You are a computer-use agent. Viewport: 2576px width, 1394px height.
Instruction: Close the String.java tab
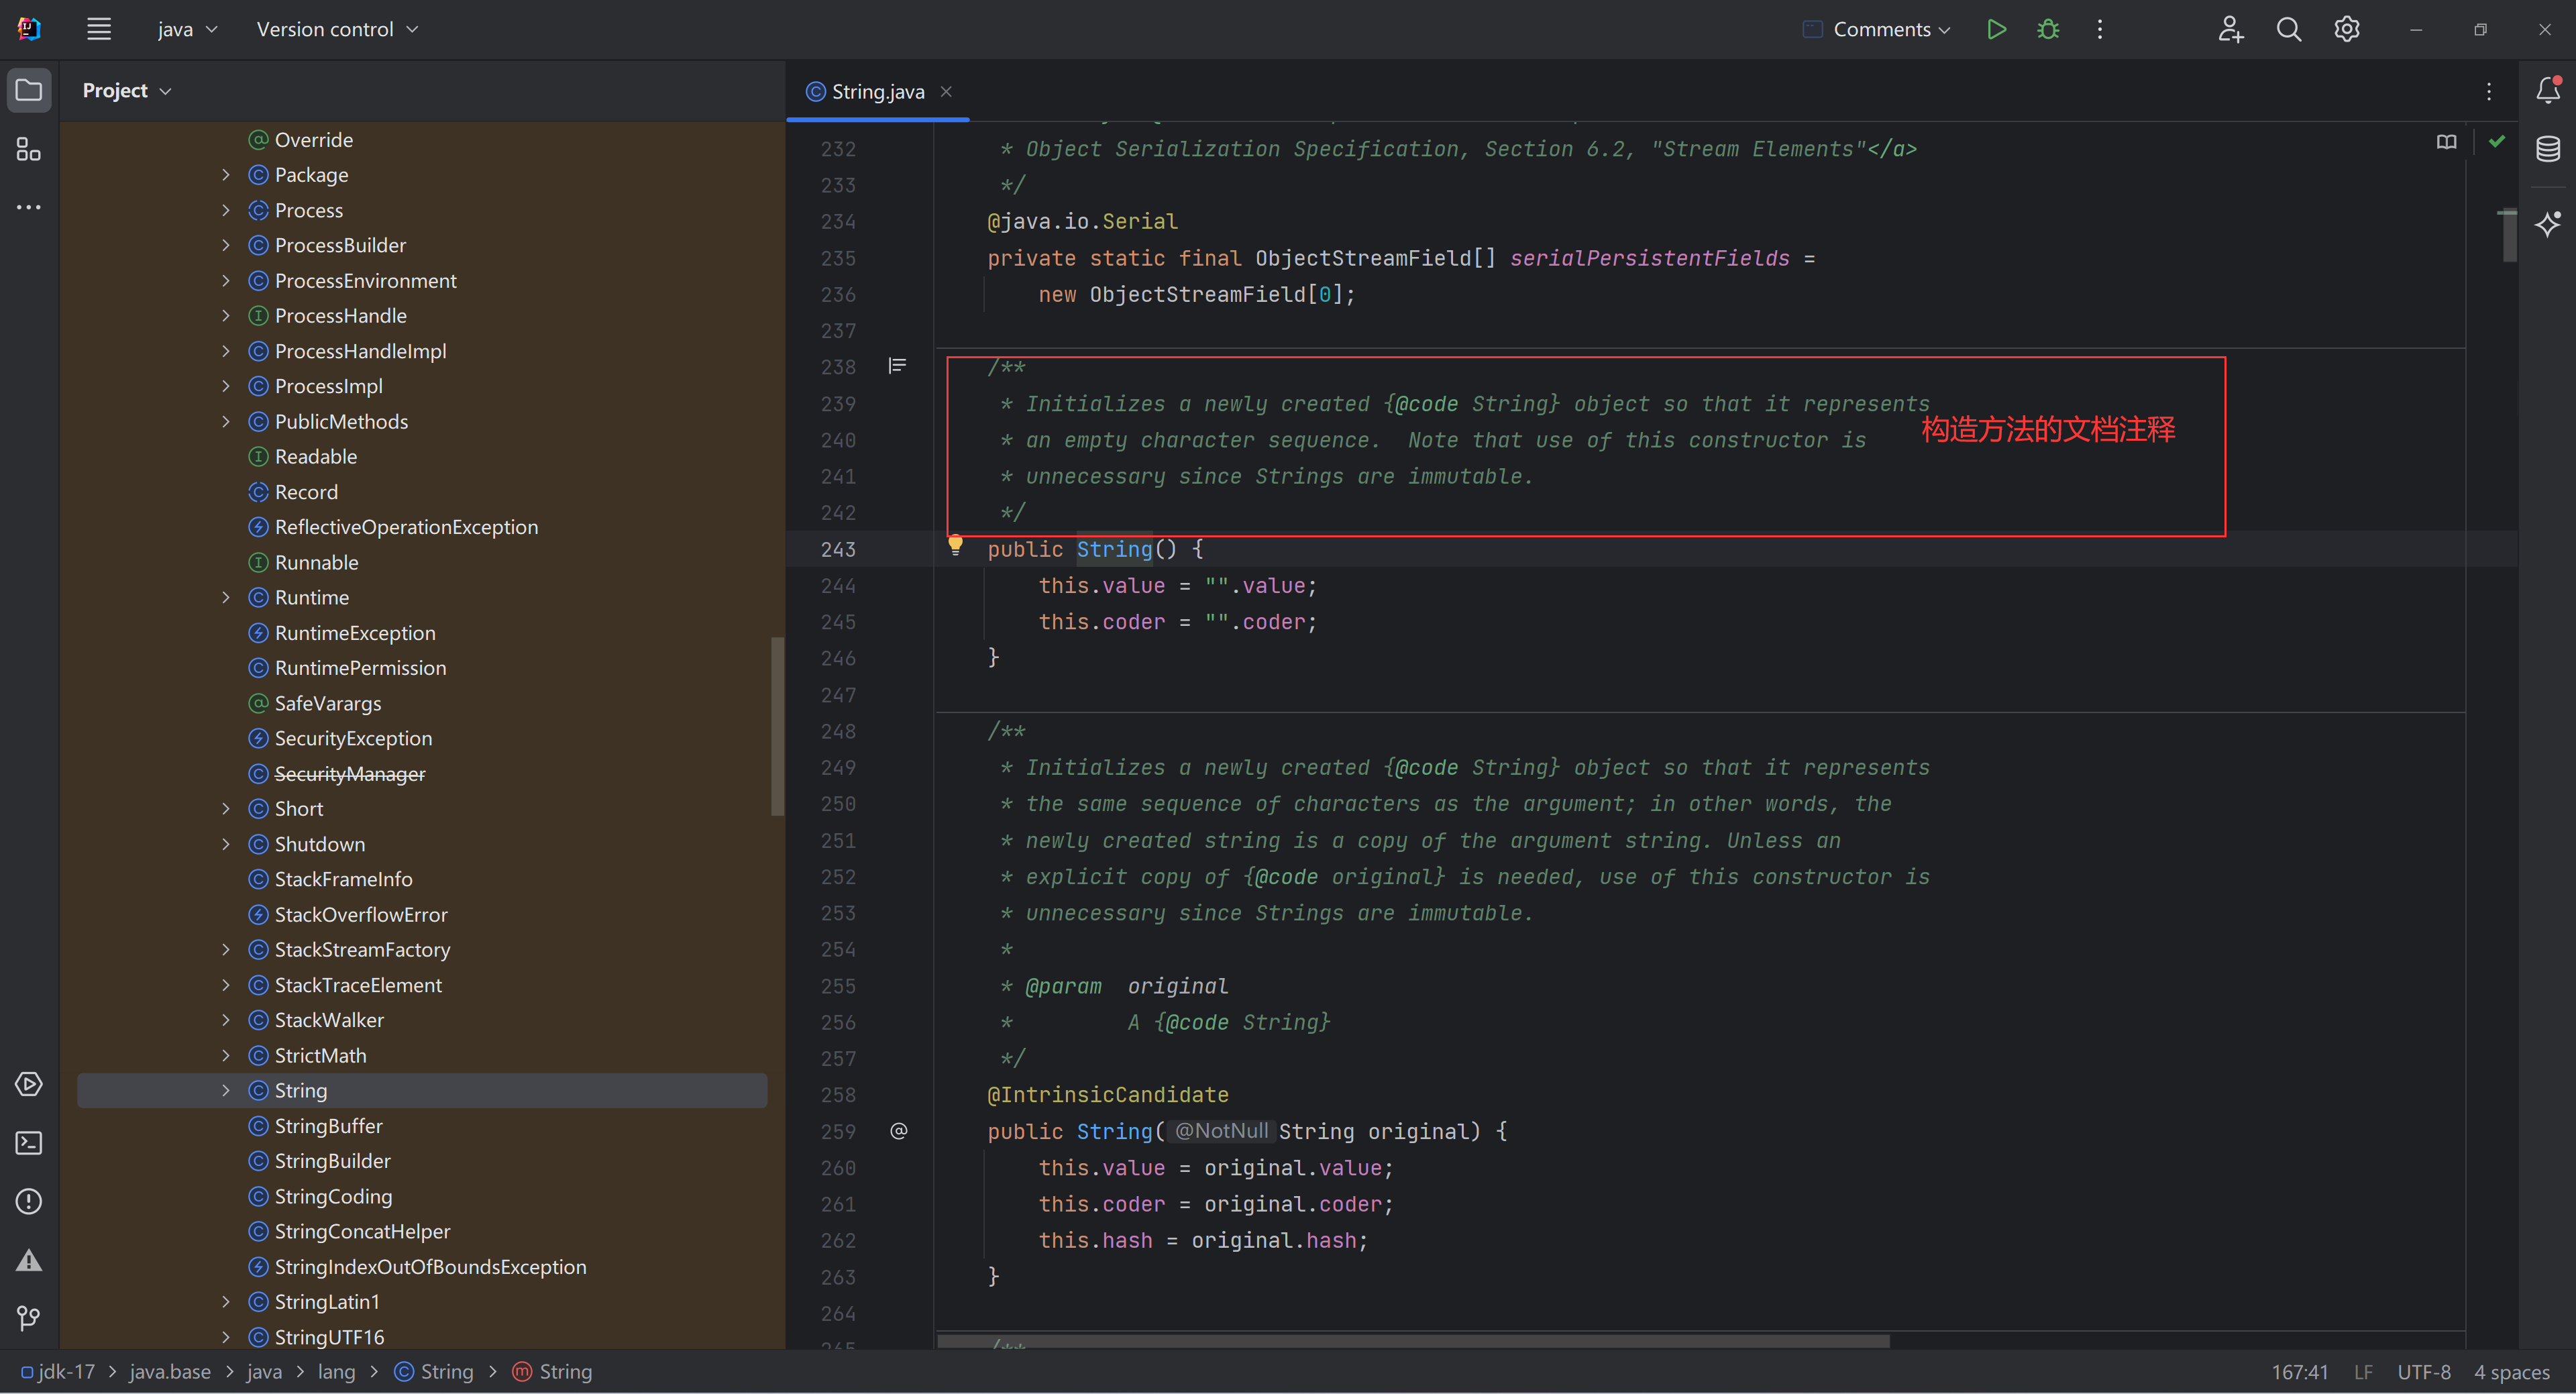tap(946, 91)
